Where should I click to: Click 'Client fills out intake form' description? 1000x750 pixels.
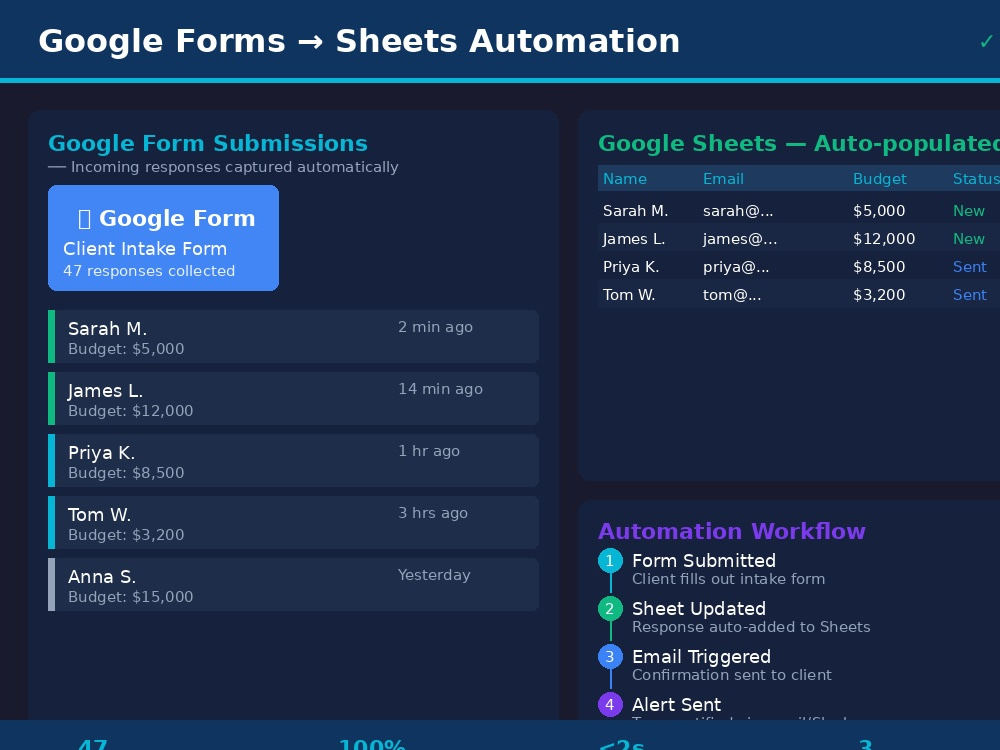728,579
